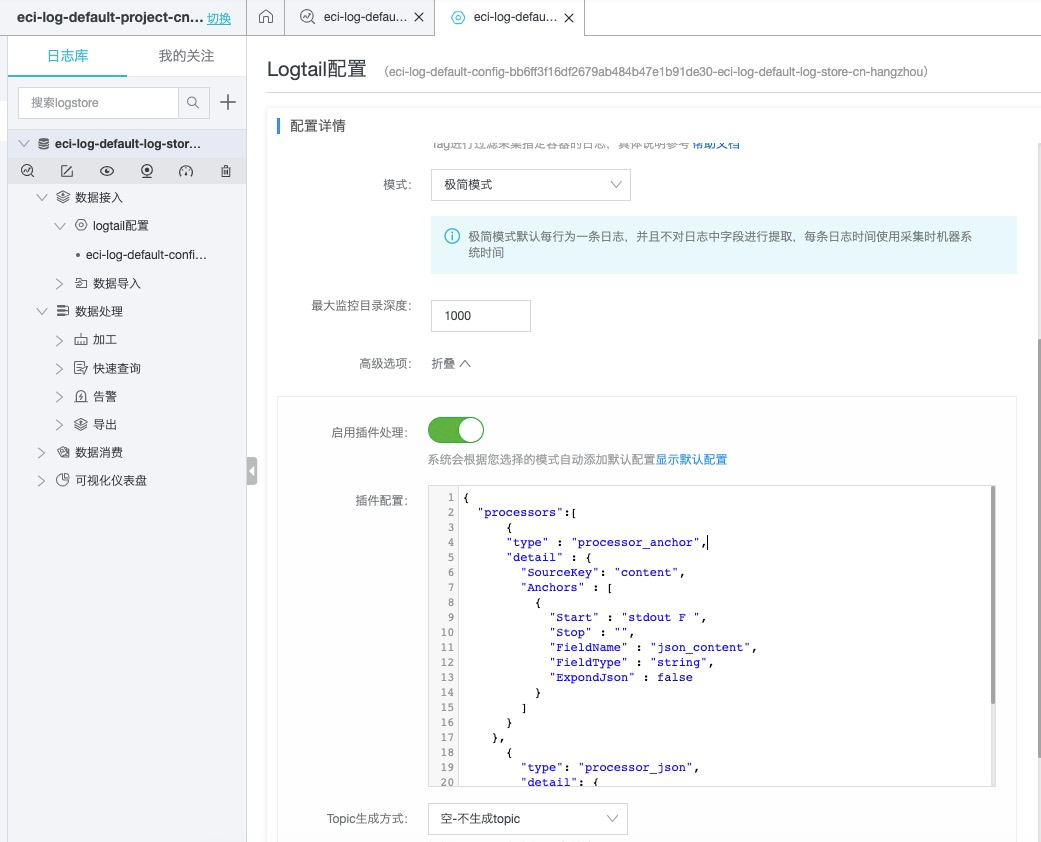
Task: Click the consumption preview icon in logstore toolbar
Action: click(x=147, y=171)
